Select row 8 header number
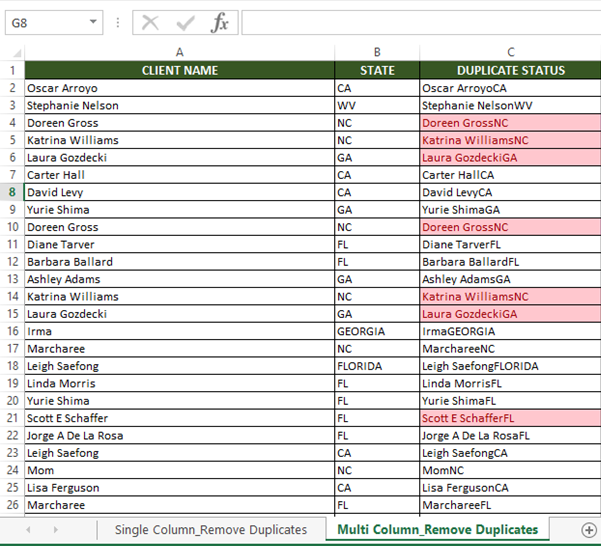The width and height of the screenshot is (601, 546). tap(12, 192)
